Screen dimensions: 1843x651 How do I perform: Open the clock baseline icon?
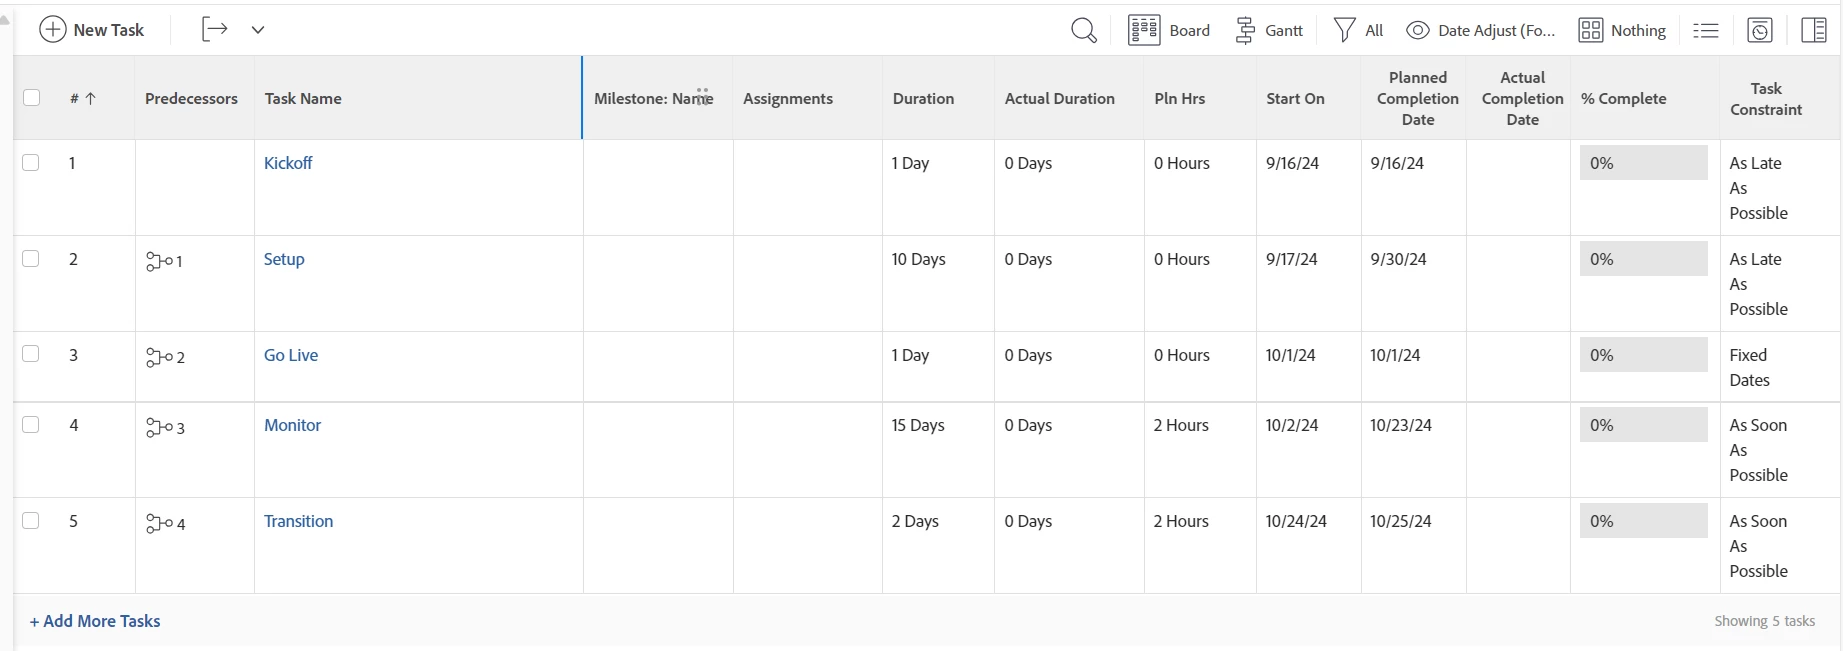pos(1760,30)
